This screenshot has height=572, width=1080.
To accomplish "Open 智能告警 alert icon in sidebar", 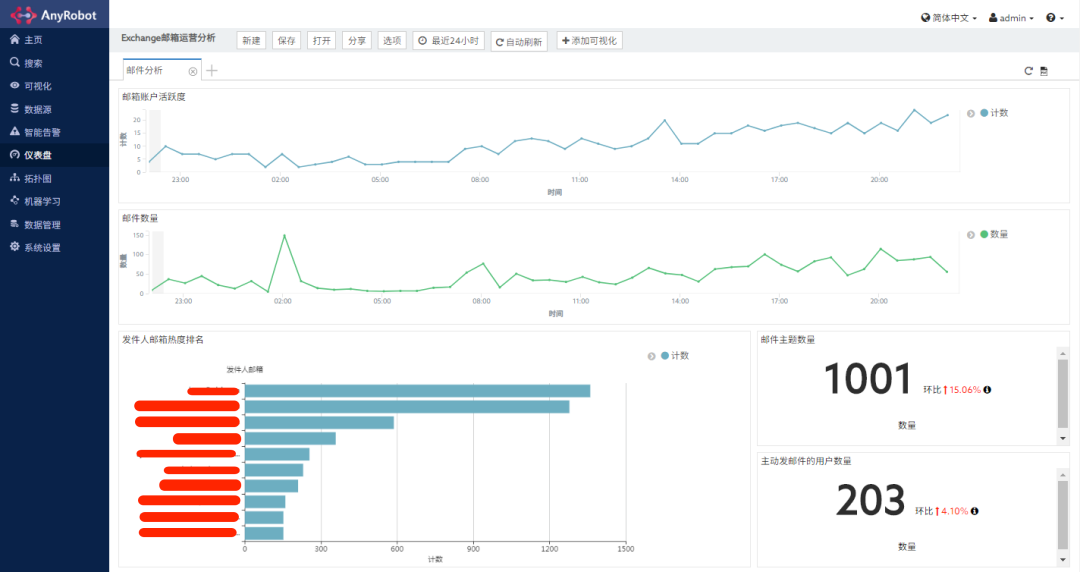I will pyautogui.click(x=14, y=131).
